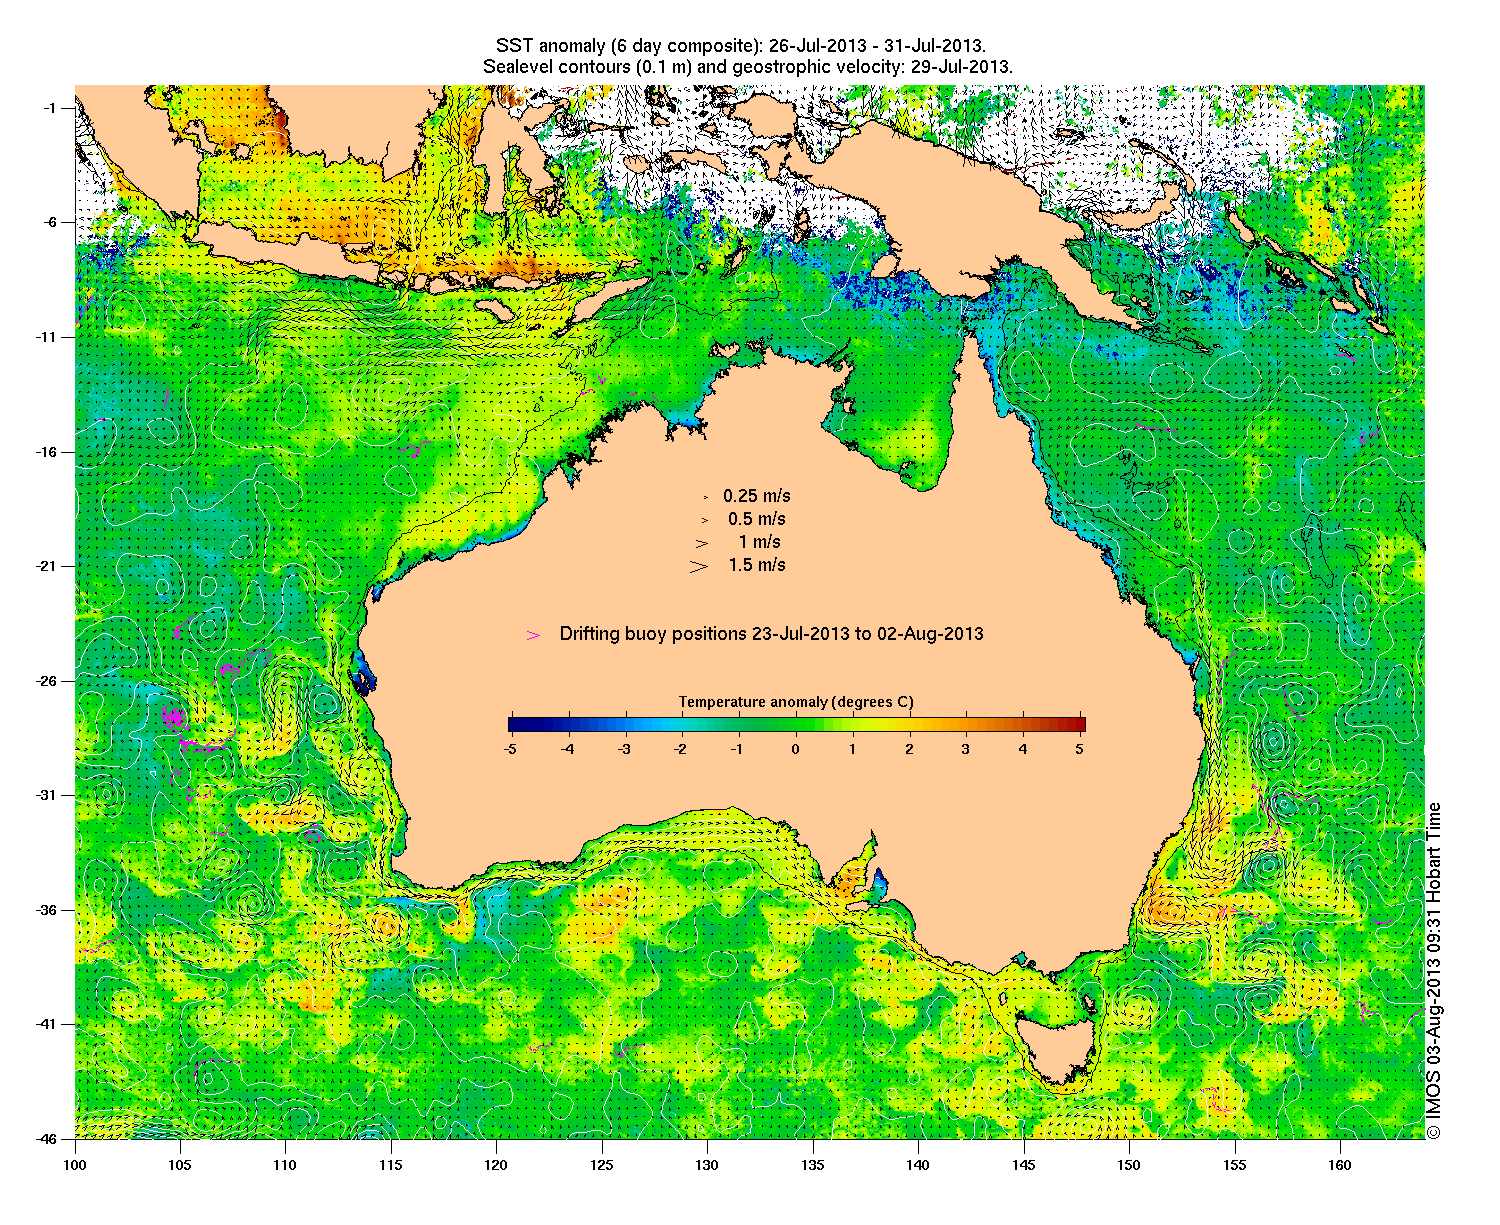Click longitude axis label 105

tap(180, 1165)
